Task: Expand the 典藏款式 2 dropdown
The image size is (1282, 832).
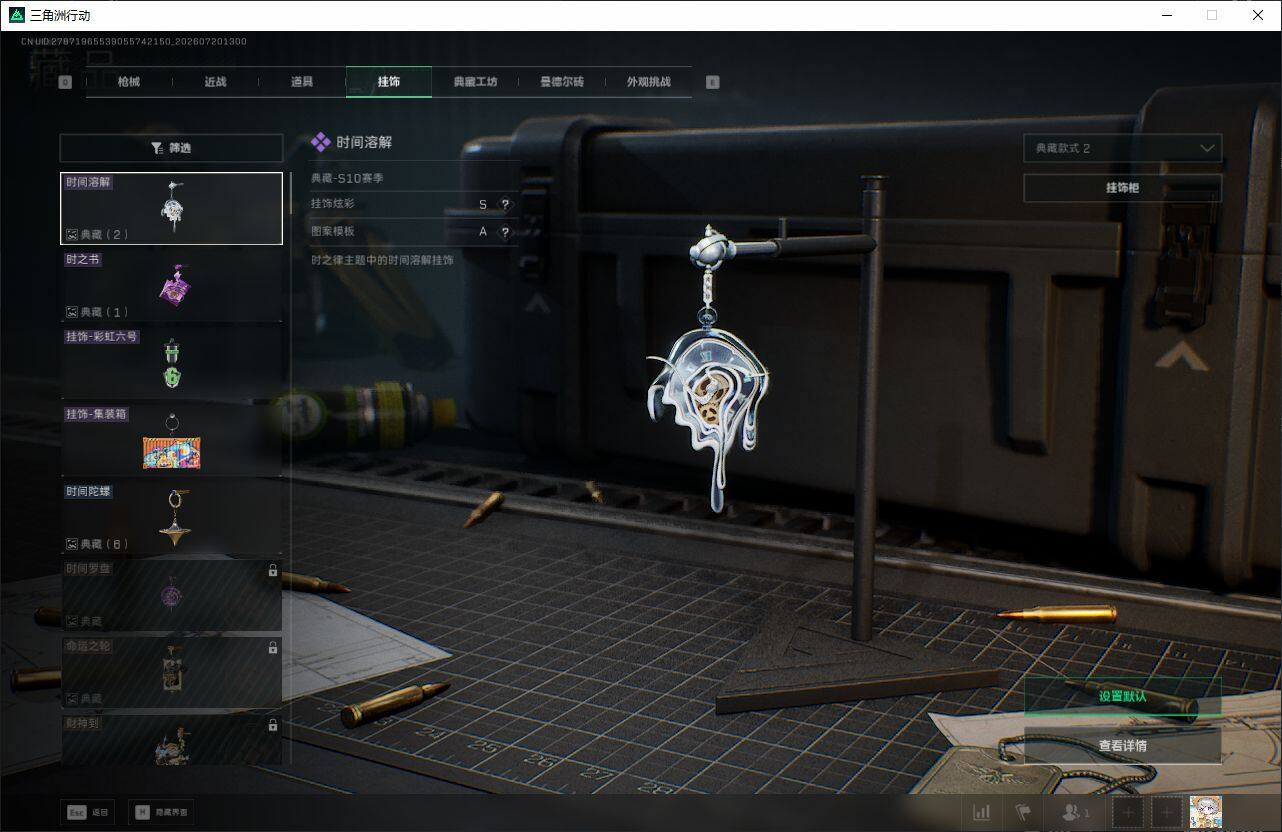Action: click(1122, 148)
